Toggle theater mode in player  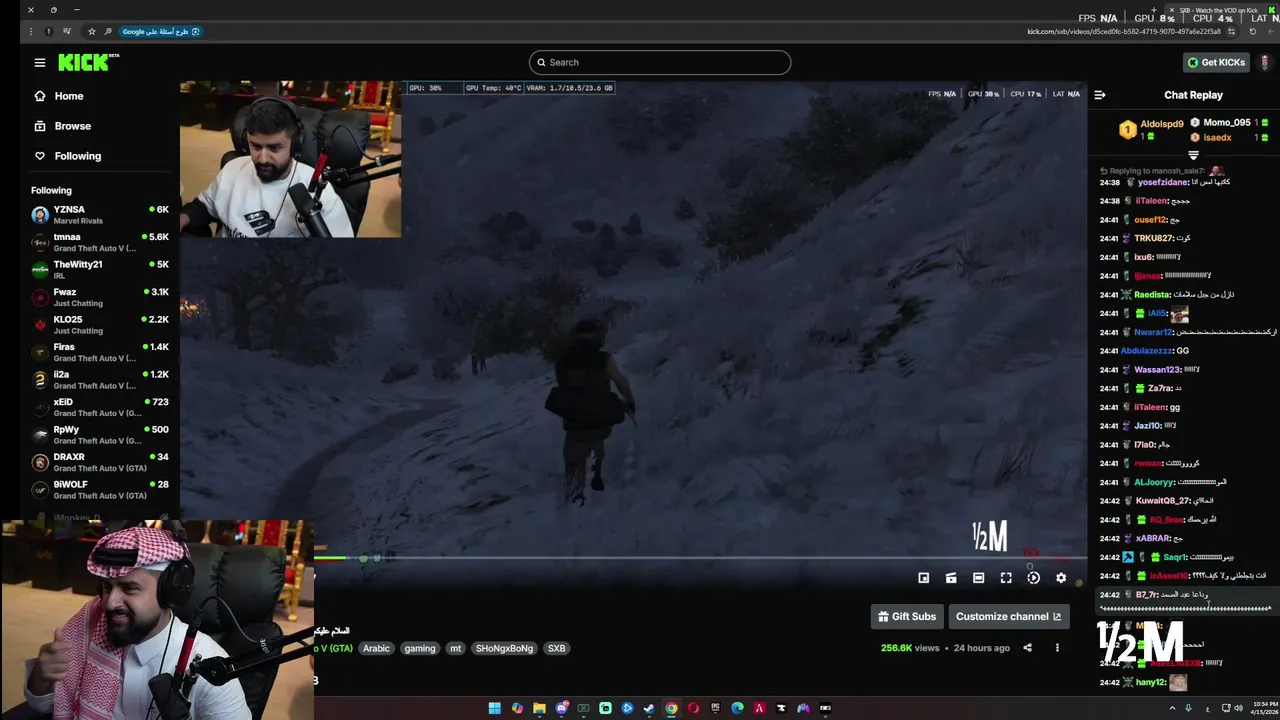click(978, 578)
